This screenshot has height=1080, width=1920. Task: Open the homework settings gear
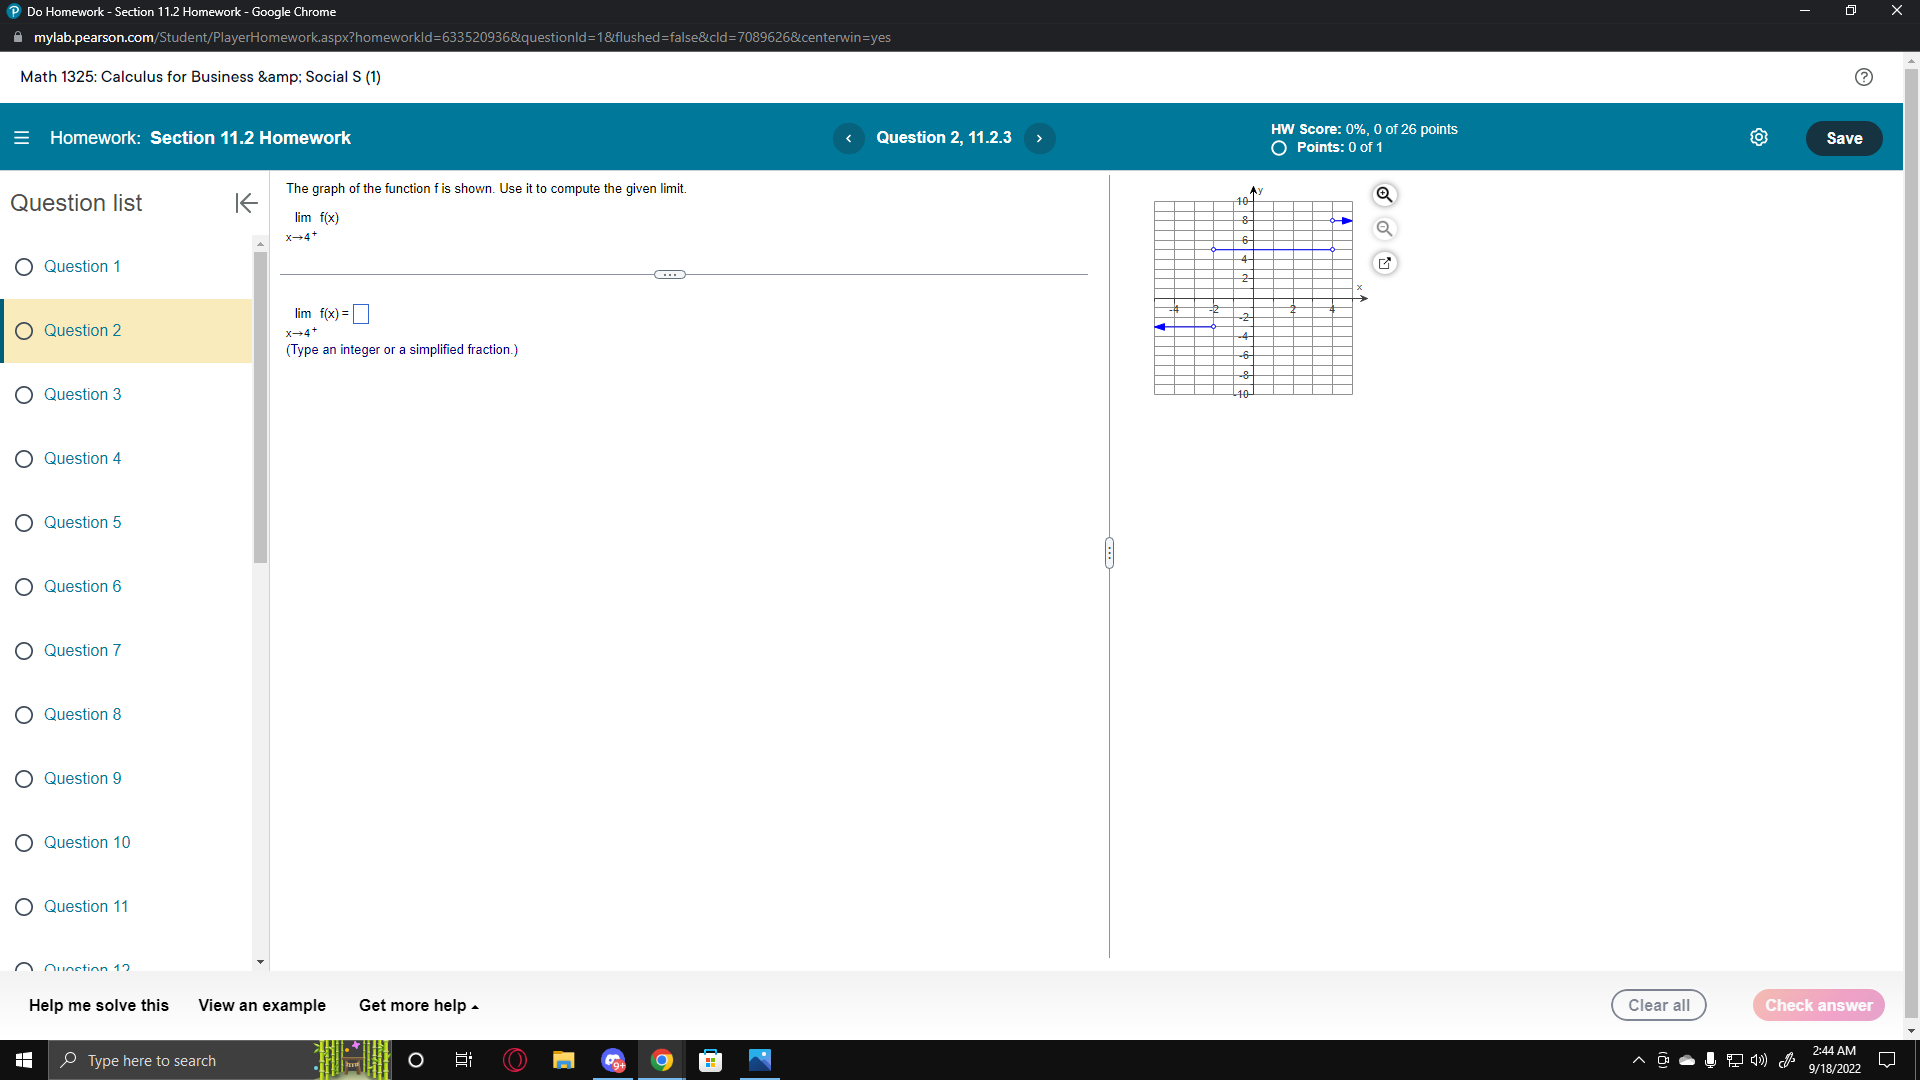pos(1760,137)
